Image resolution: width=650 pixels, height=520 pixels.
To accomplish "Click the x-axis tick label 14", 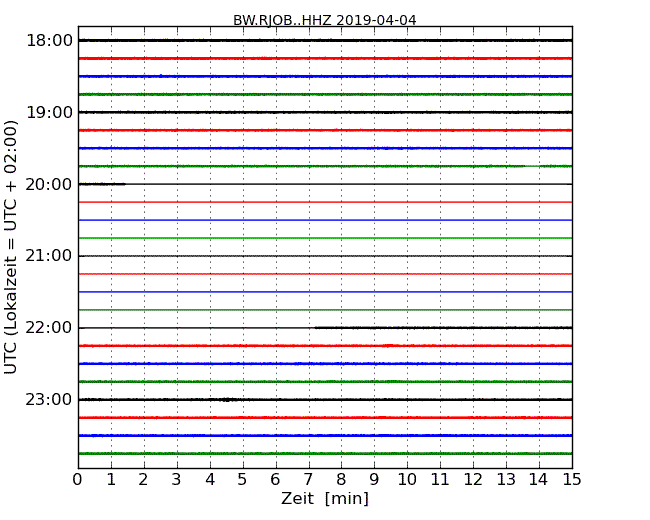I will click(538, 479).
